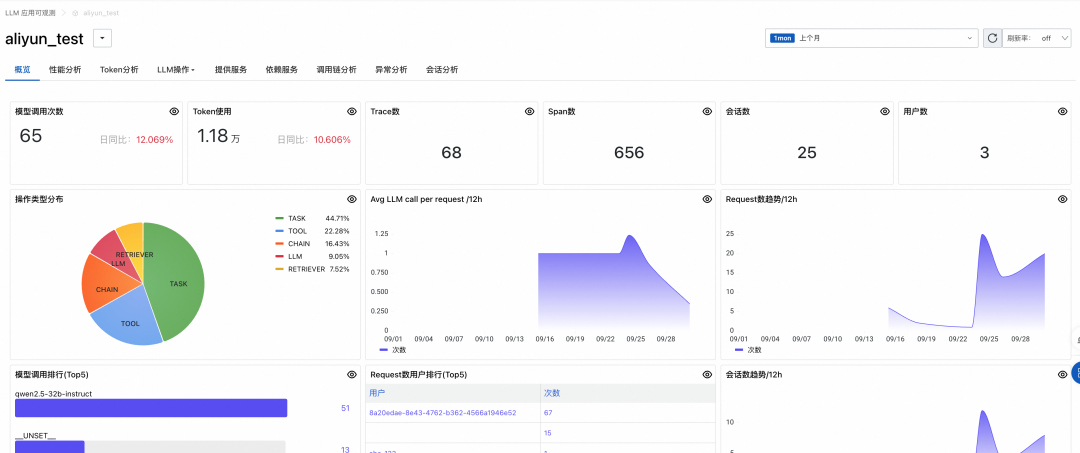The width and height of the screenshot is (1080, 453).
Task: Click the 会话数 value 25
Action: [807, 153]
